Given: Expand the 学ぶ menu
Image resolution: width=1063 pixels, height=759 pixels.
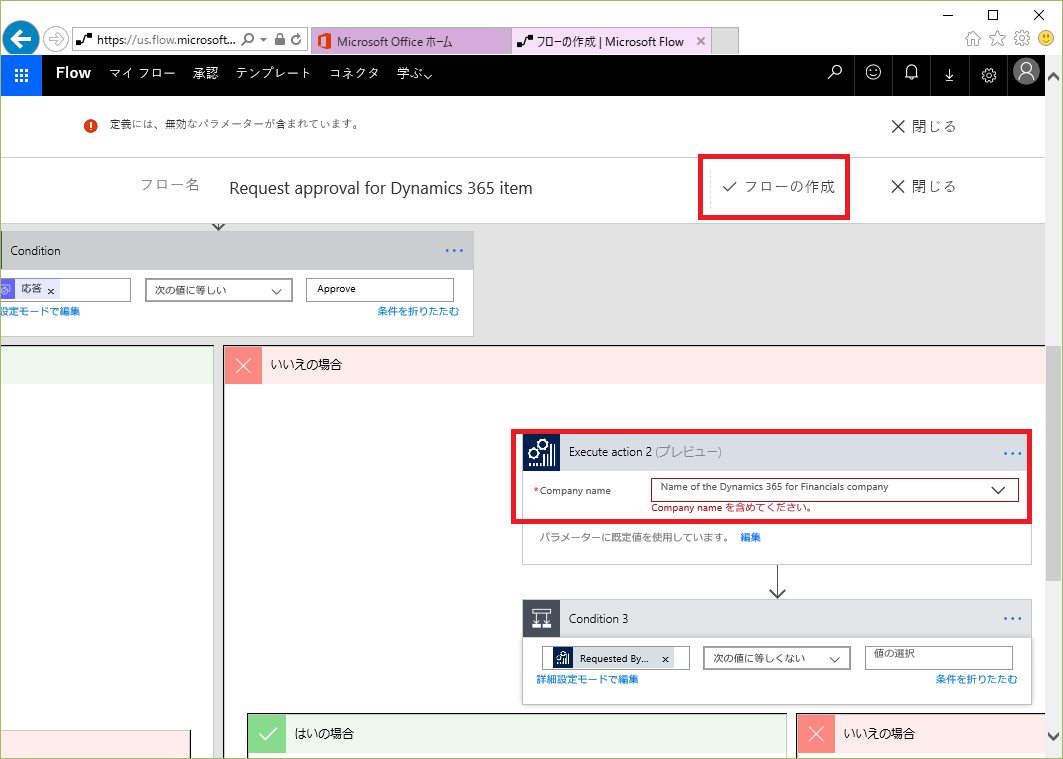Looking at the screenshot, I should pos(414,73).
